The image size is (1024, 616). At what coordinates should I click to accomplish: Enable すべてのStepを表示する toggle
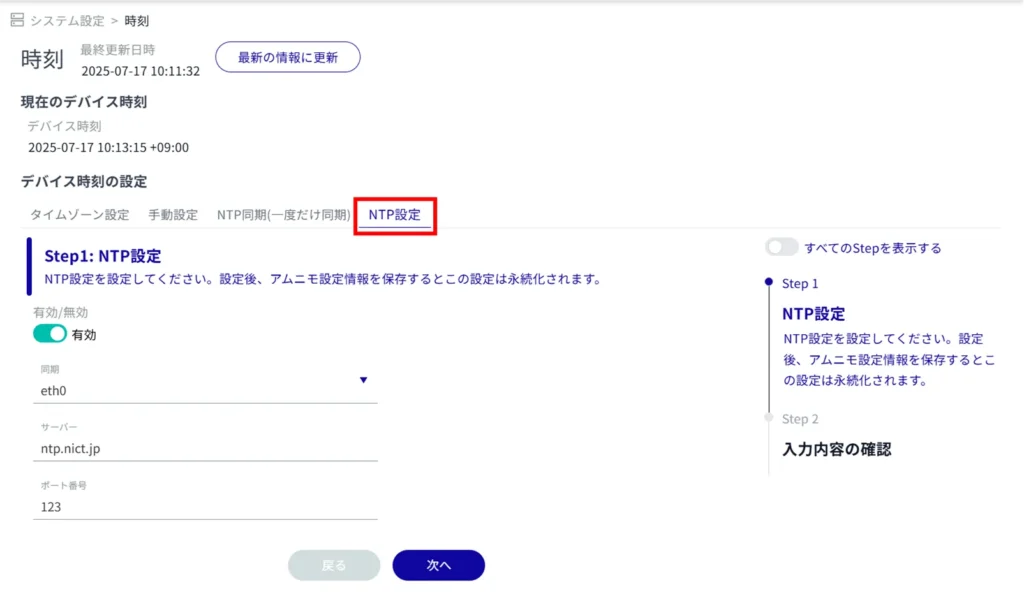click(x=782, y=247)
